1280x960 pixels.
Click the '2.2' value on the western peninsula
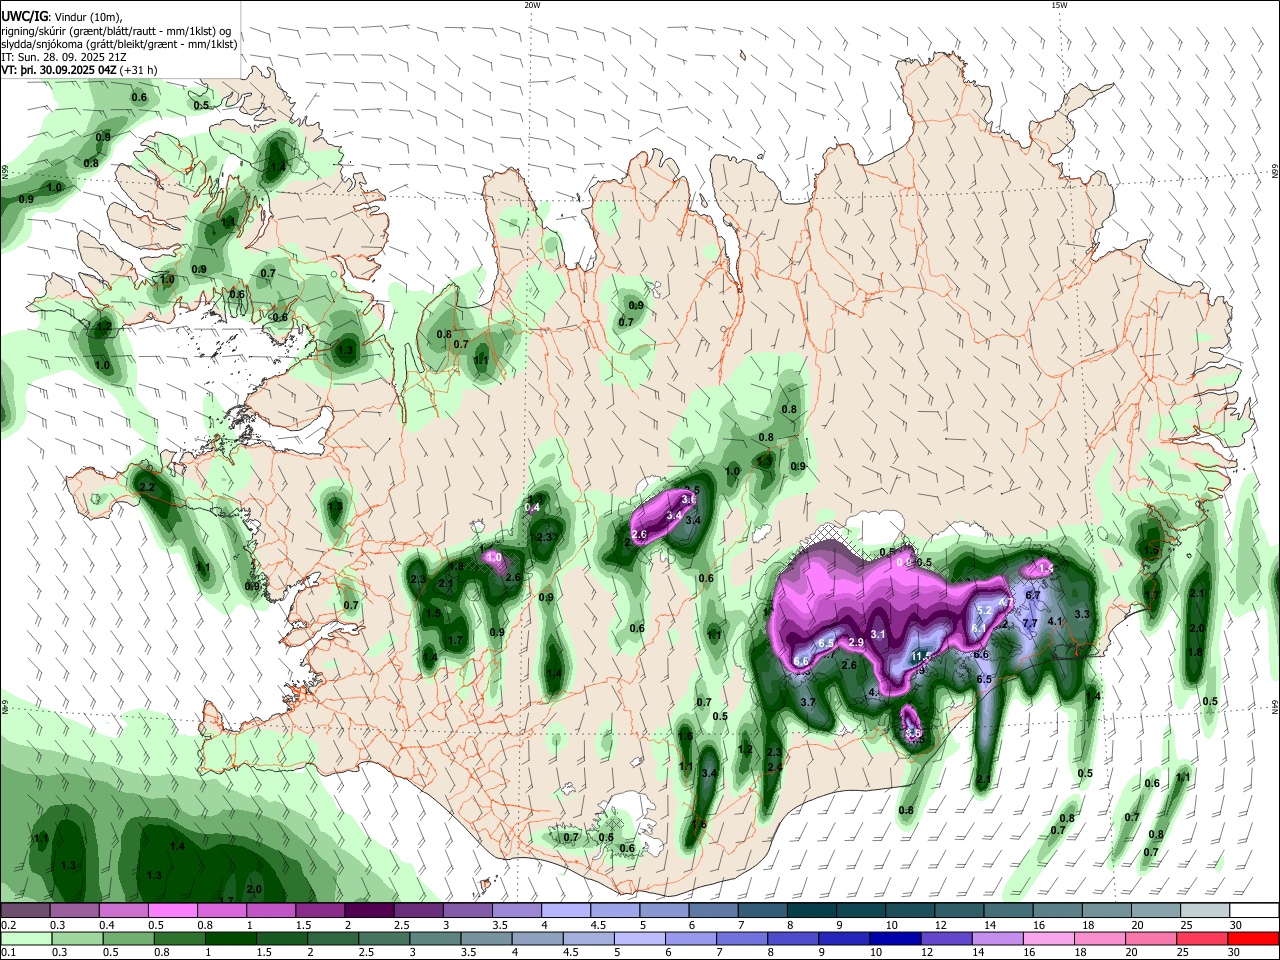(x=147, y=487)
